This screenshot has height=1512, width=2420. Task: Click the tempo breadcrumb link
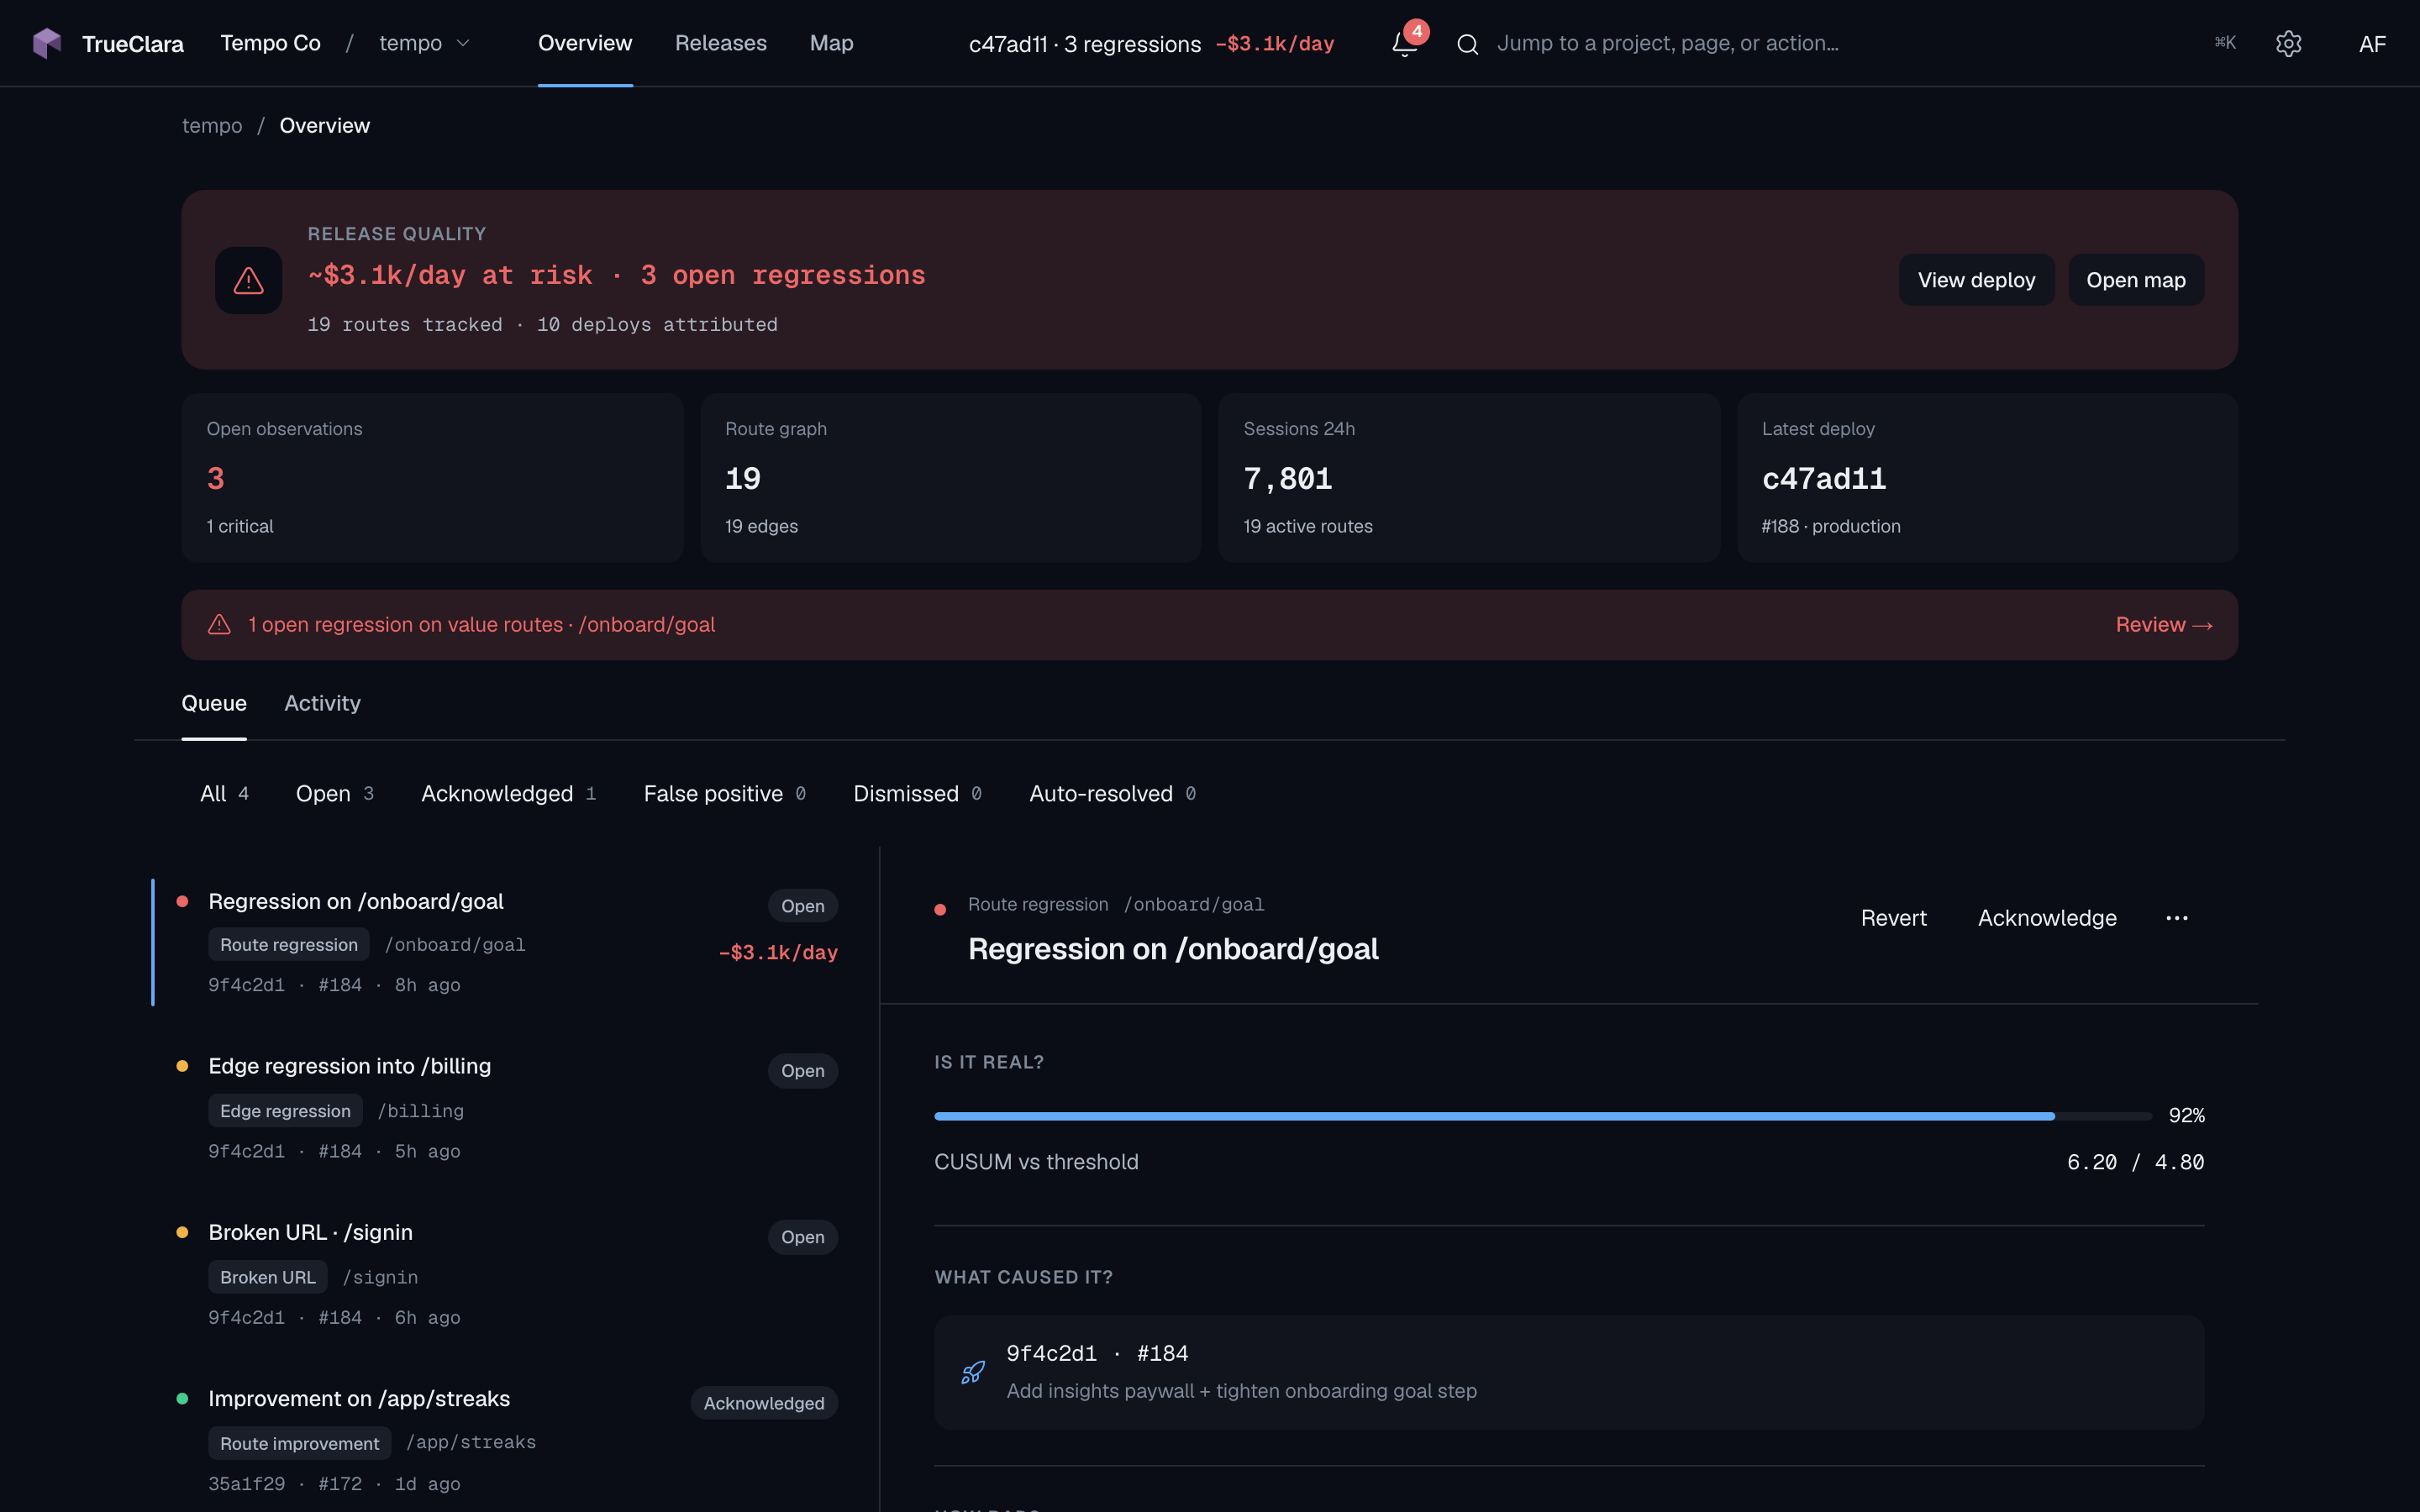point(212,125)
